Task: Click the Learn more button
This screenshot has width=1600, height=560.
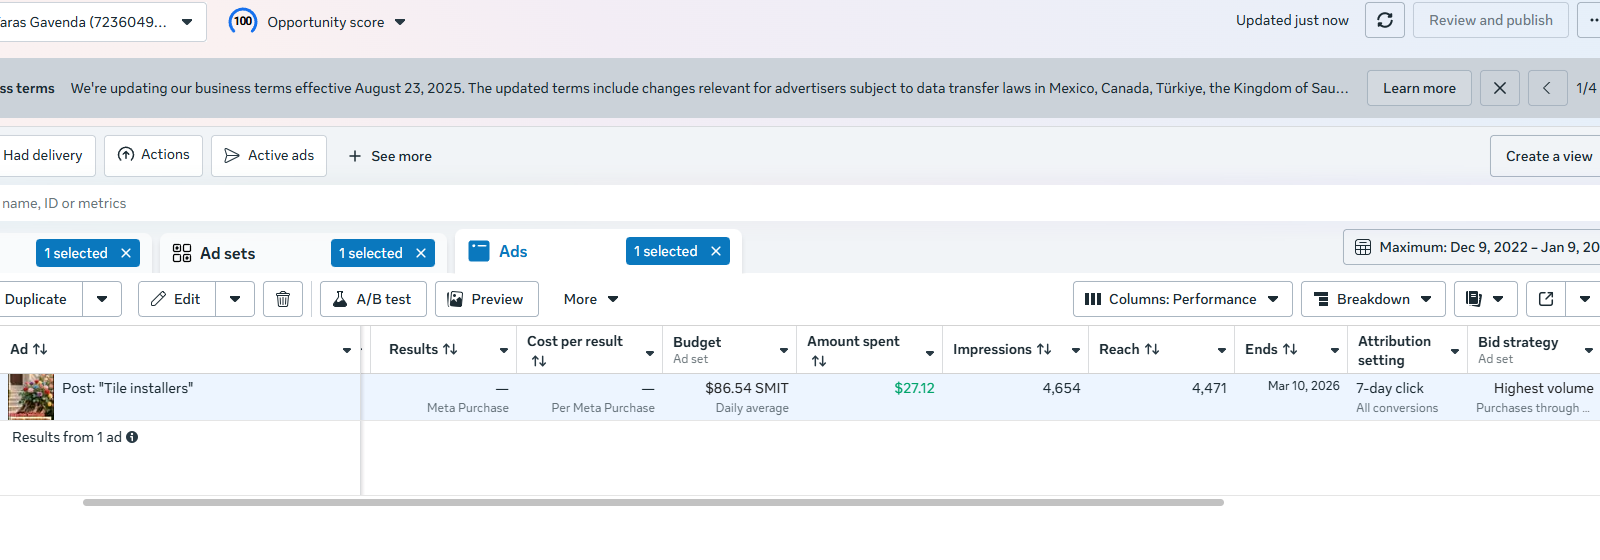Action: pyautogui.click(x=1419, y=88)
